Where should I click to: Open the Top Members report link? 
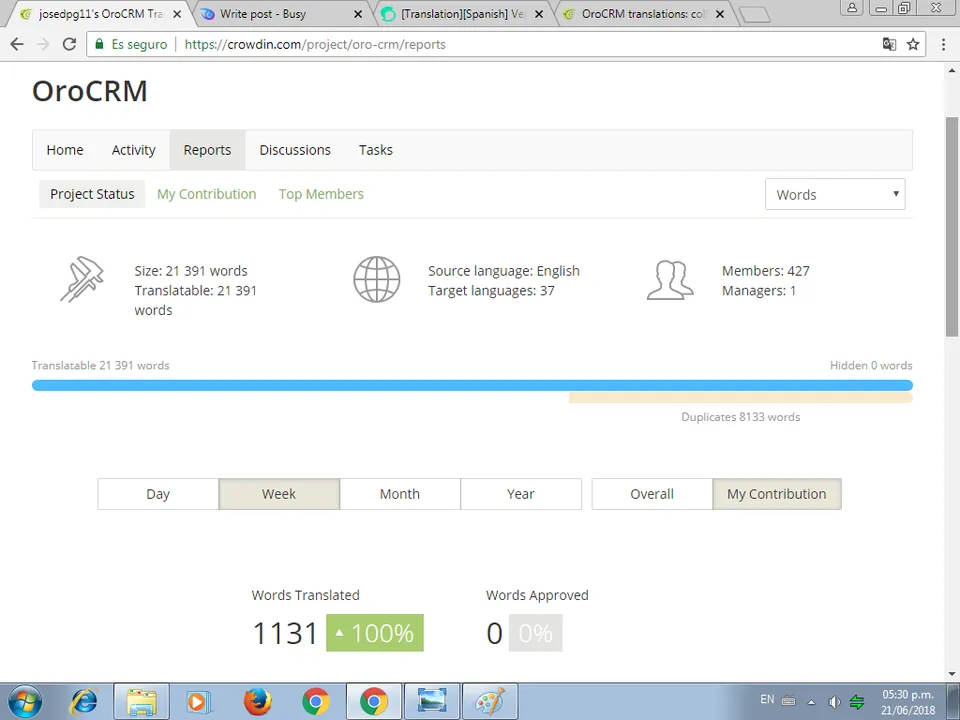321,194
